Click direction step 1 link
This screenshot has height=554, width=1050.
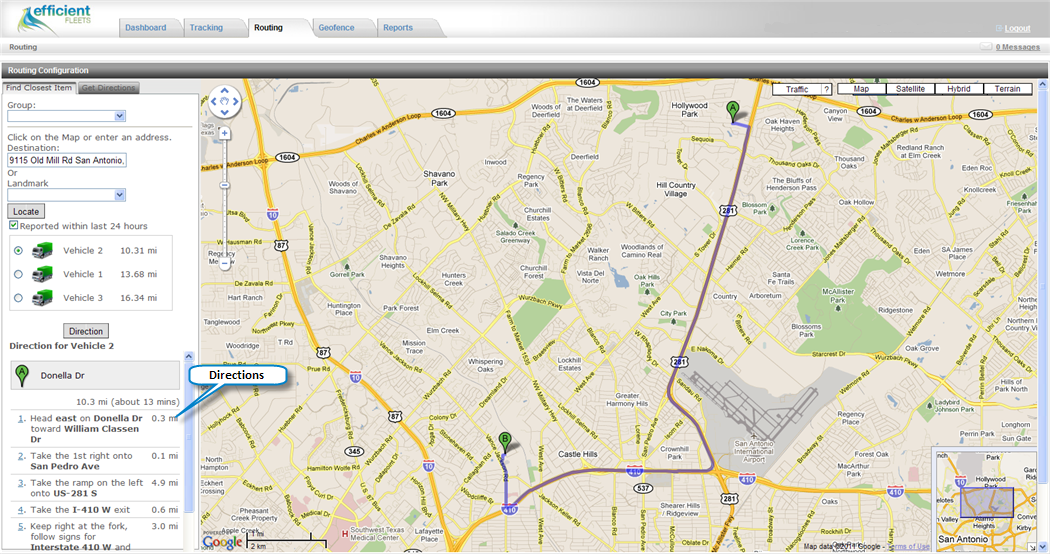pos(21,419)
